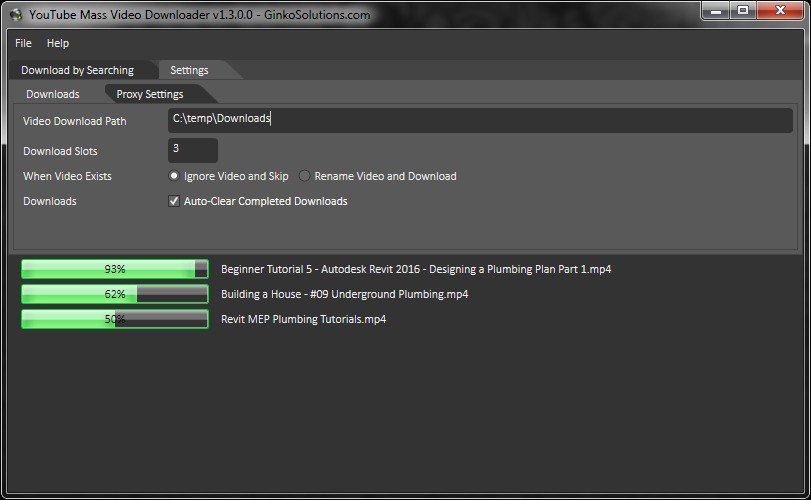Select the Settings tab
811x500 pixels.
tap(189, 70)
